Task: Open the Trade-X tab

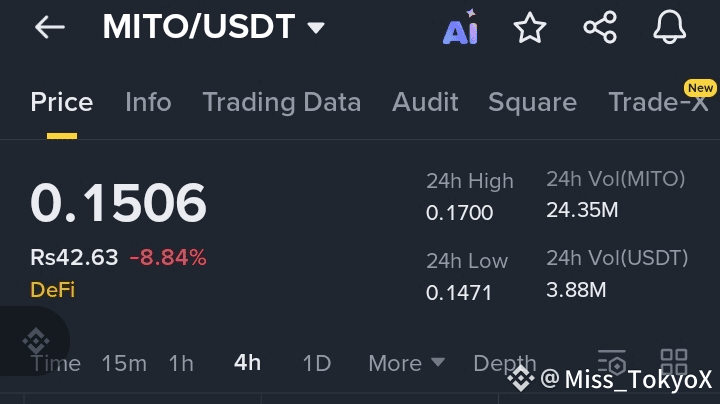Action: 658,102
